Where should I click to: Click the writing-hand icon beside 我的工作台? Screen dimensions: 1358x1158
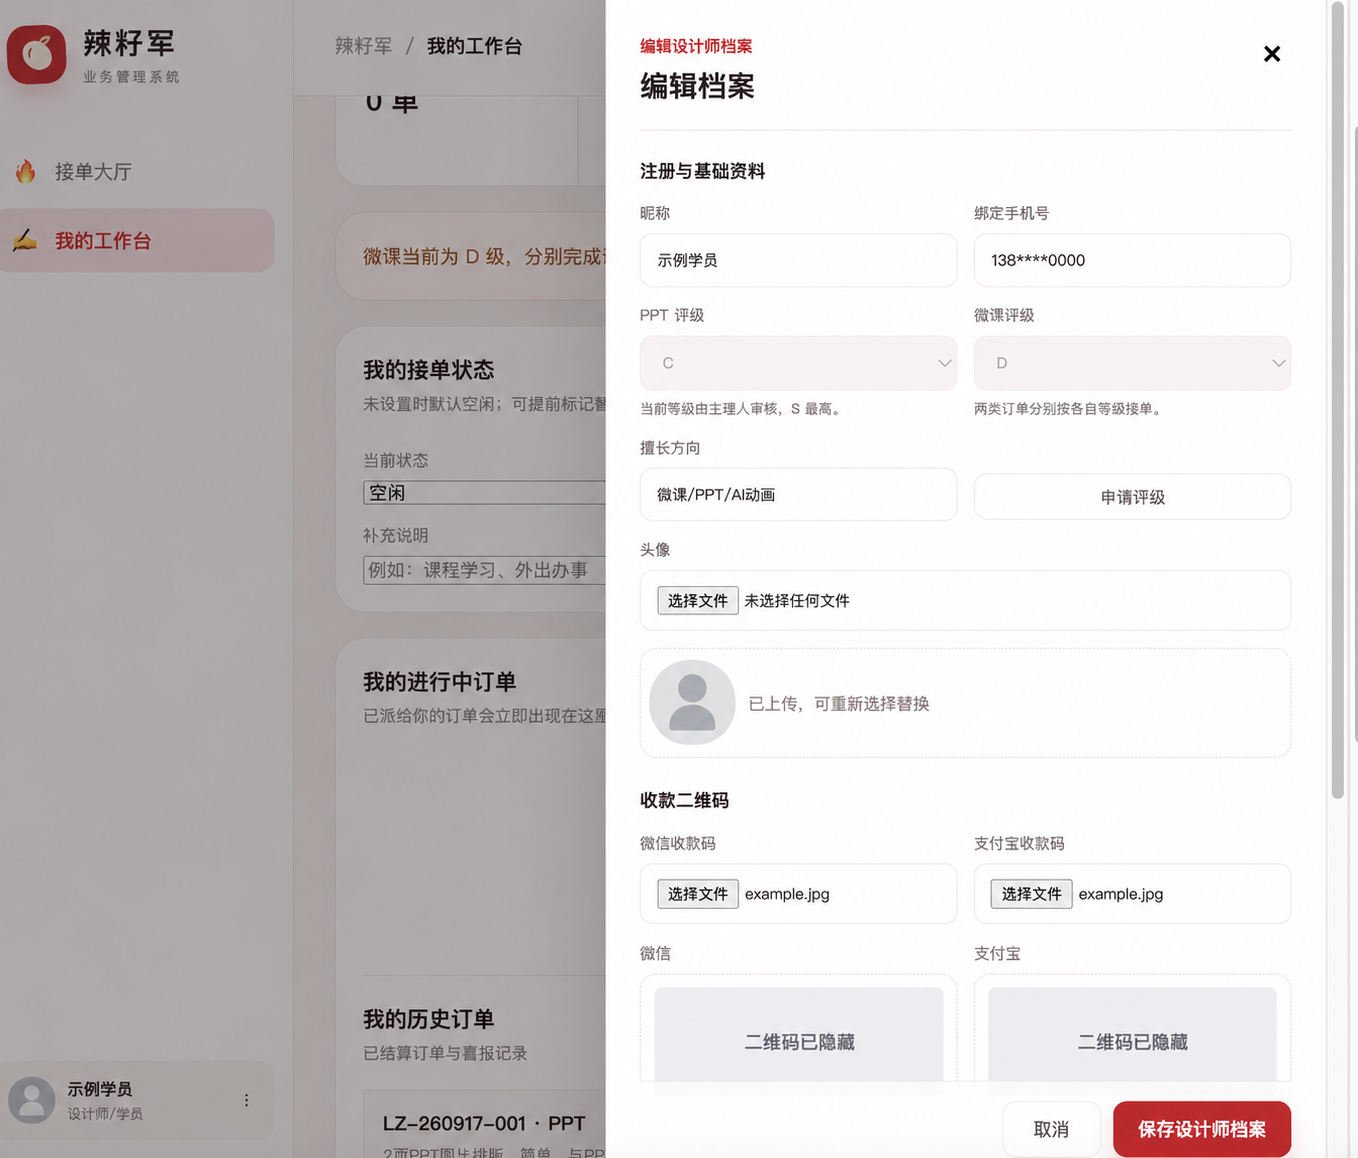point(26,240)
